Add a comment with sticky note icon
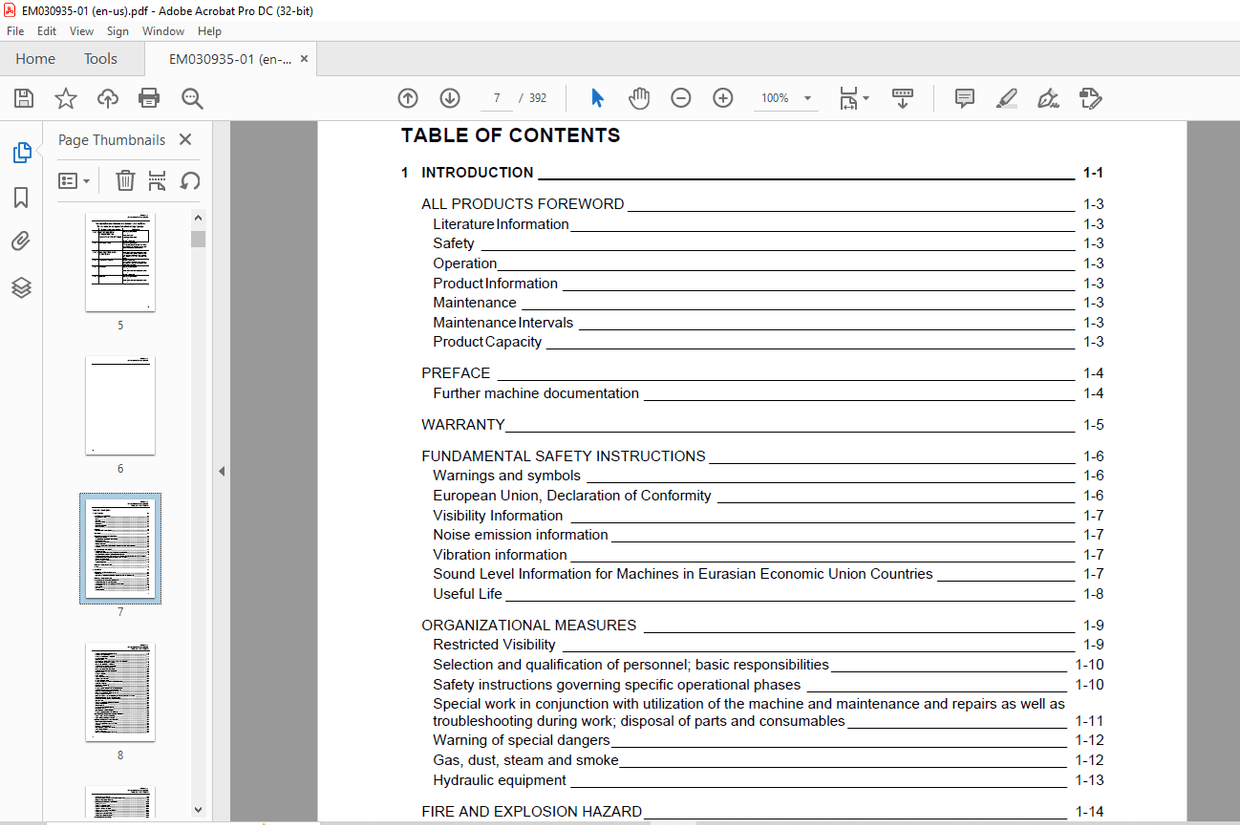Image resolution: width=1240 pixels, height=825 pixels. [964, 98]
